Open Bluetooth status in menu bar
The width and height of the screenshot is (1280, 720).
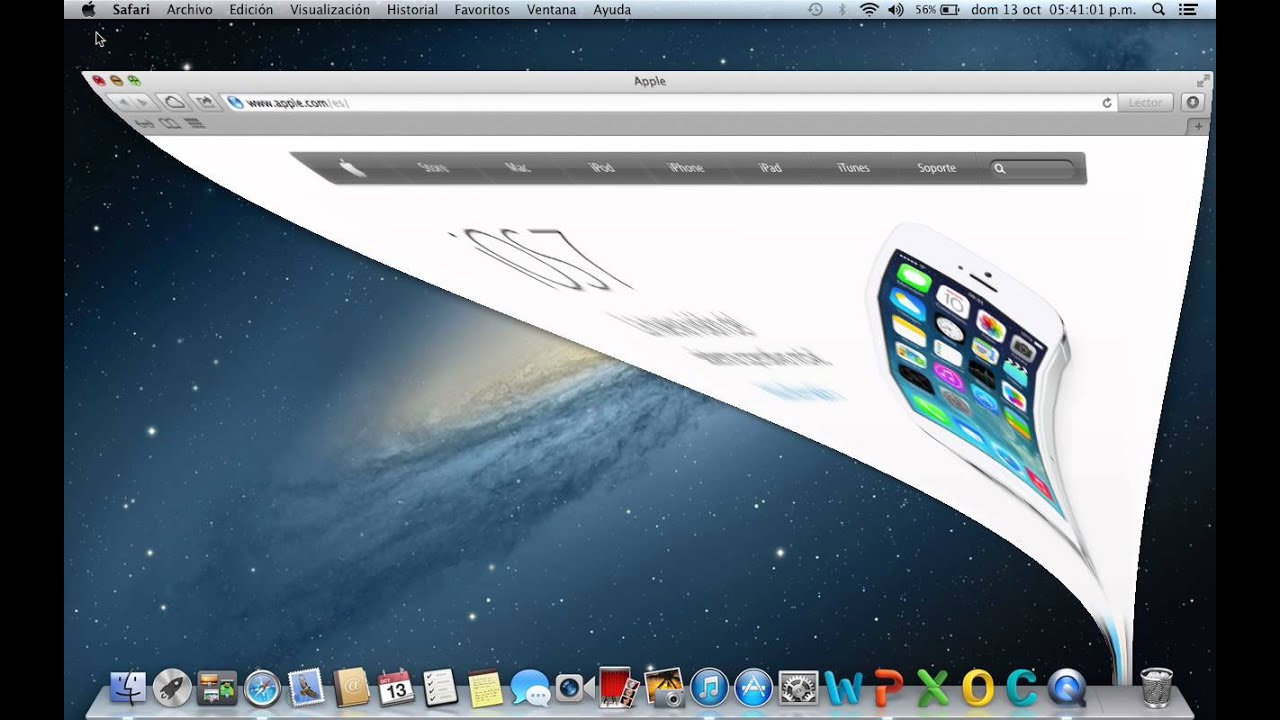point(841,10)
